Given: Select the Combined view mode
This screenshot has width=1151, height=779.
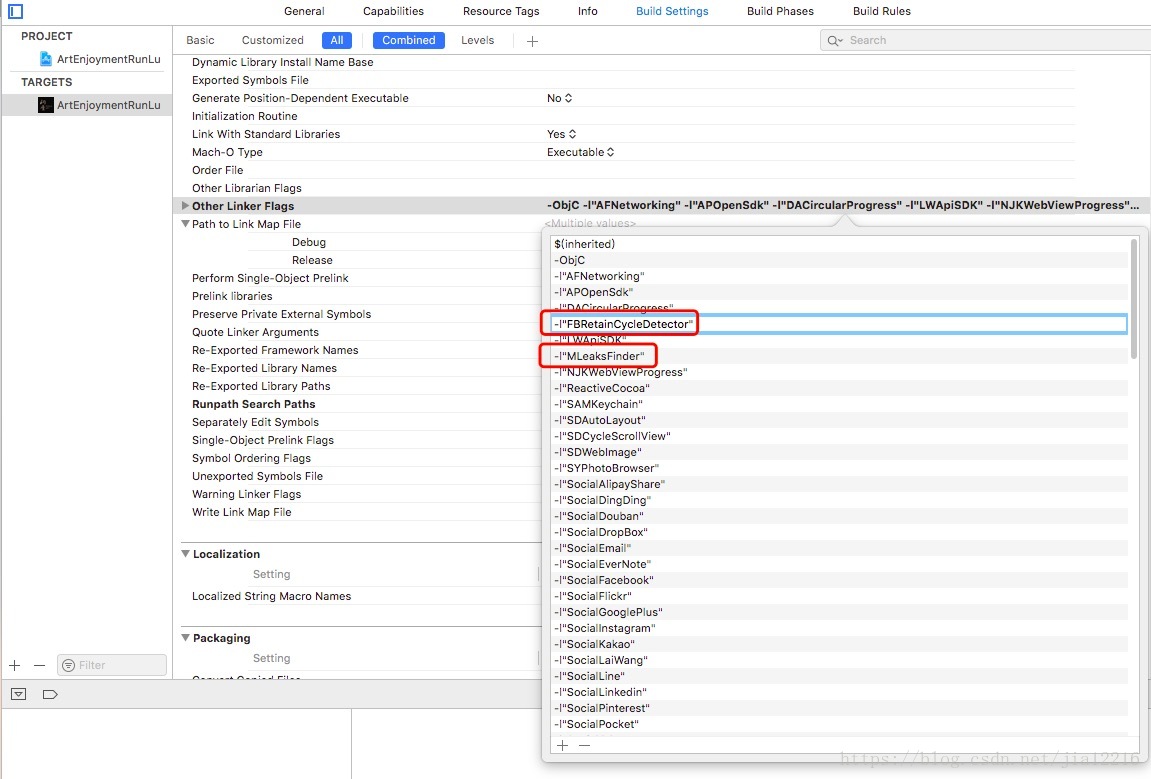Looking at the screenshot, I should (x=409, y=40).
